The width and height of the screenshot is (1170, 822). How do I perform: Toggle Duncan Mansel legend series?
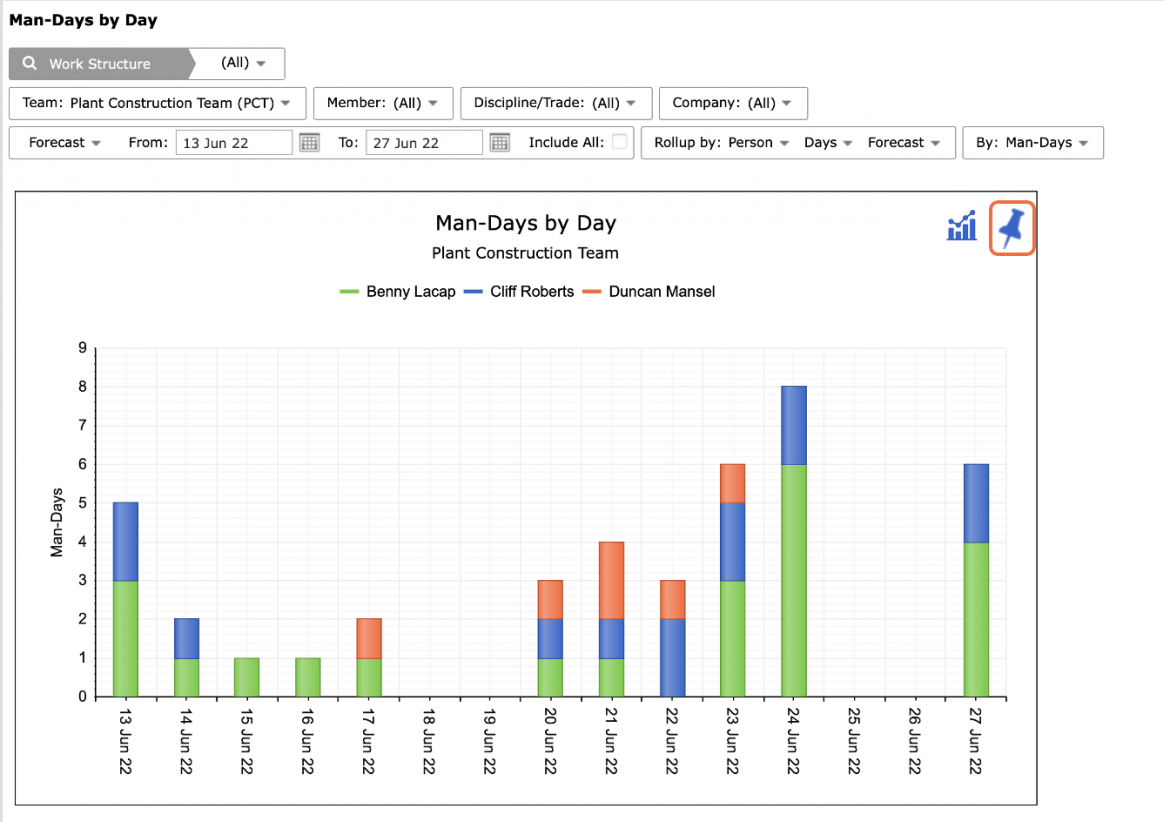(649, 292)
